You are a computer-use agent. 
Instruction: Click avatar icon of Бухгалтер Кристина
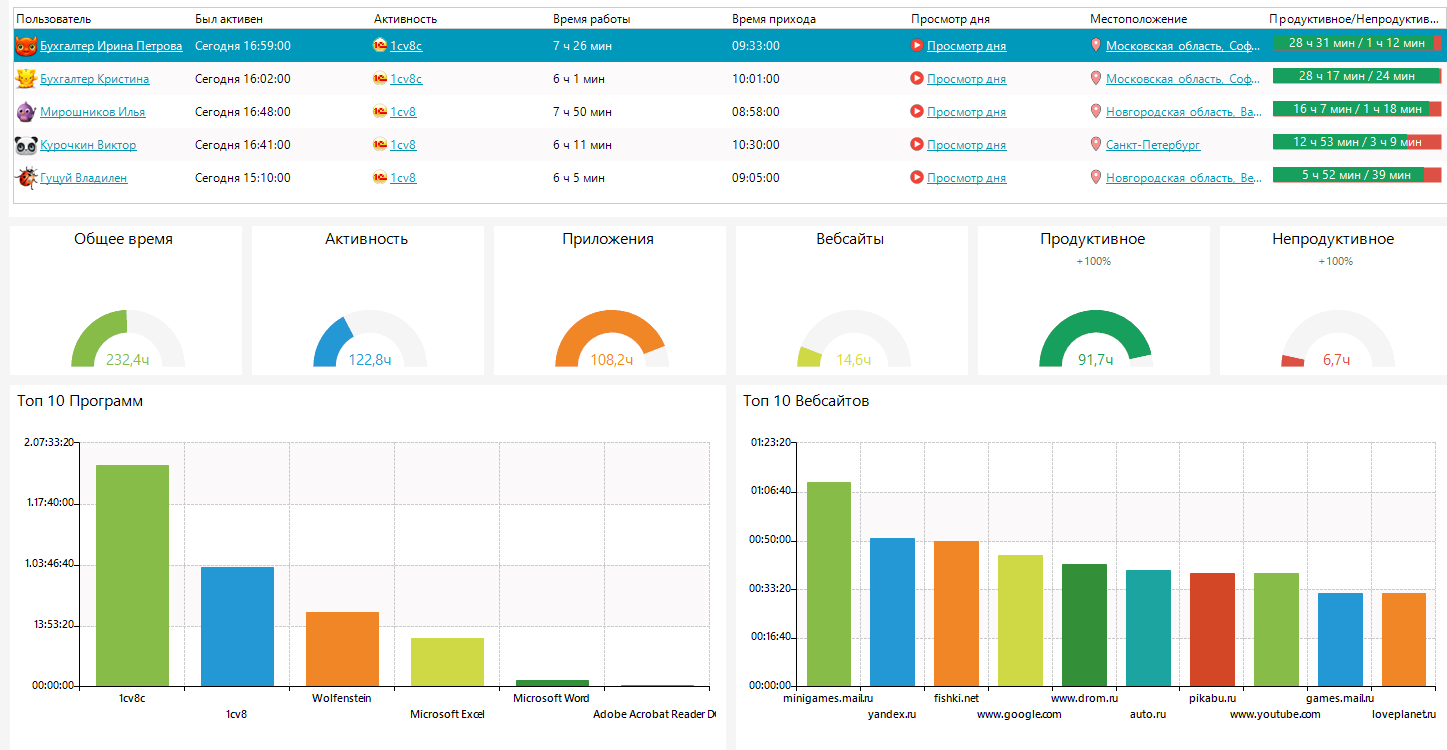point(26,79)
